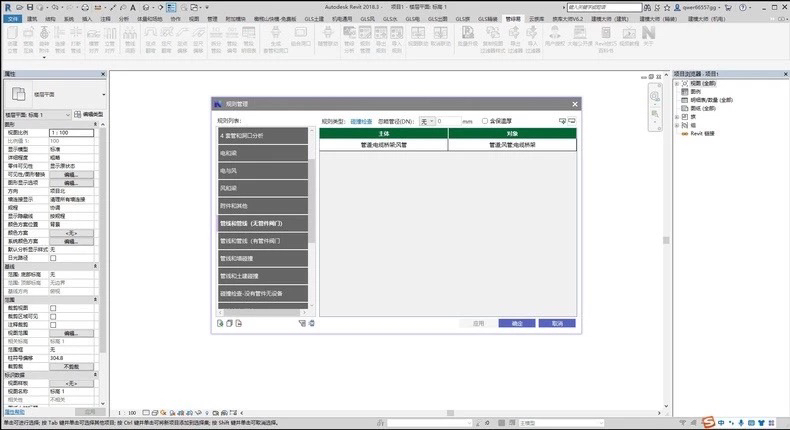Click the new rule icon below rule list
Viewport: 790px width, 430px height.
[x=220, y=323]
